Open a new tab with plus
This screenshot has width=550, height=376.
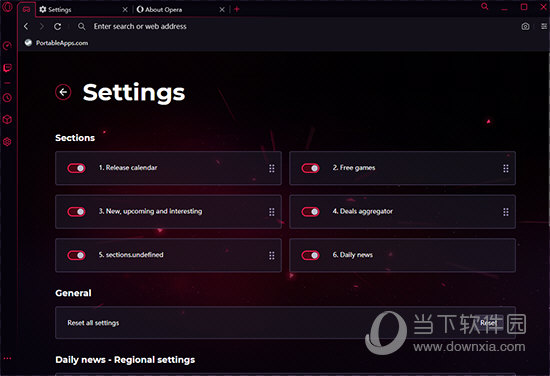coord(237,9)
